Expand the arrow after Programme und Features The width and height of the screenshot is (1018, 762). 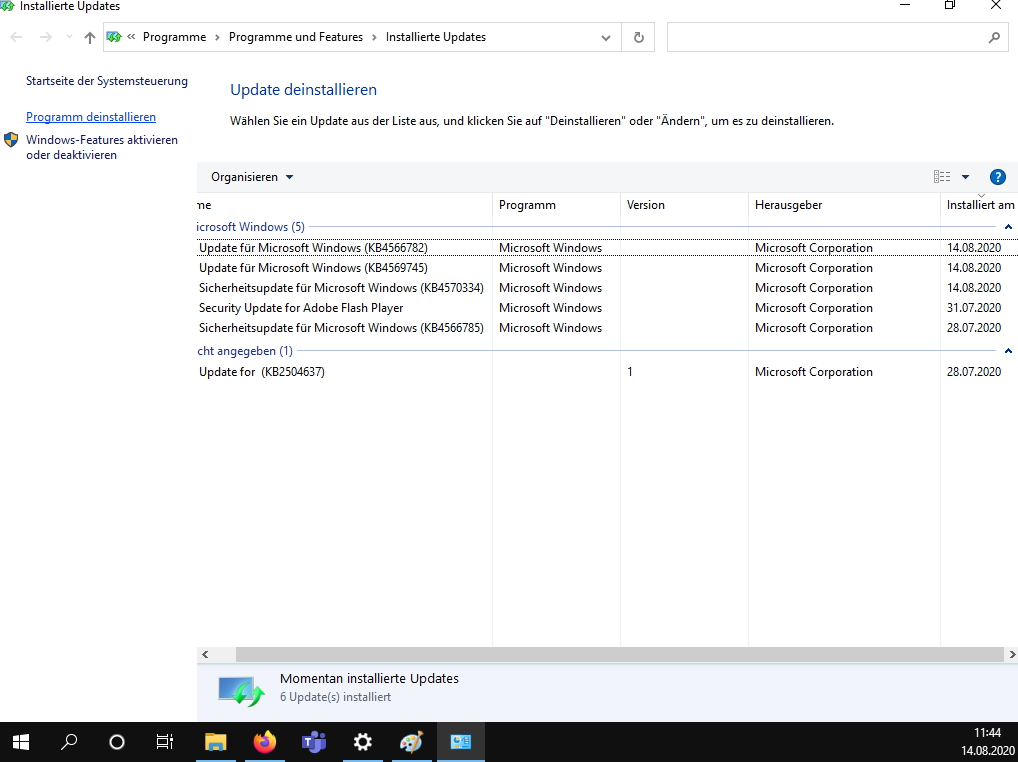click(374, 38)
